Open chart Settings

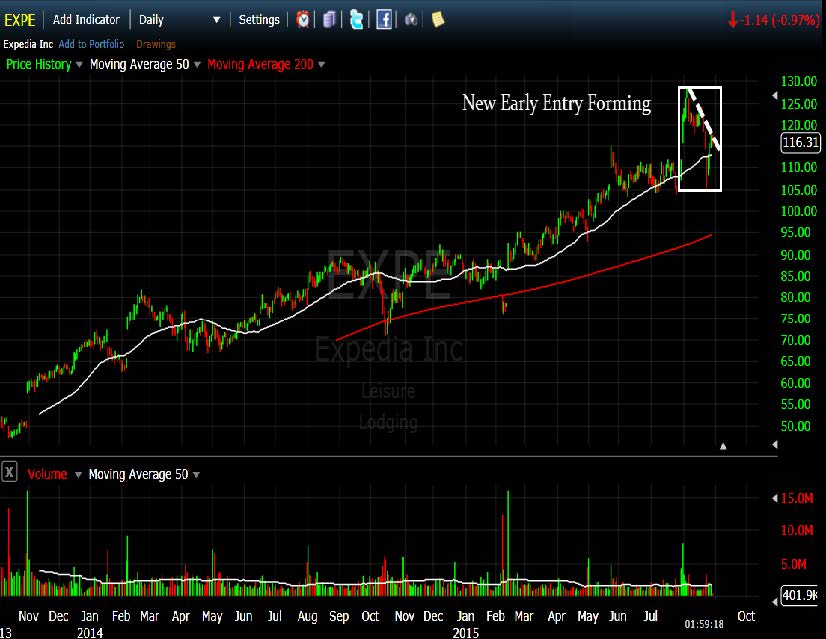(259, 20)
